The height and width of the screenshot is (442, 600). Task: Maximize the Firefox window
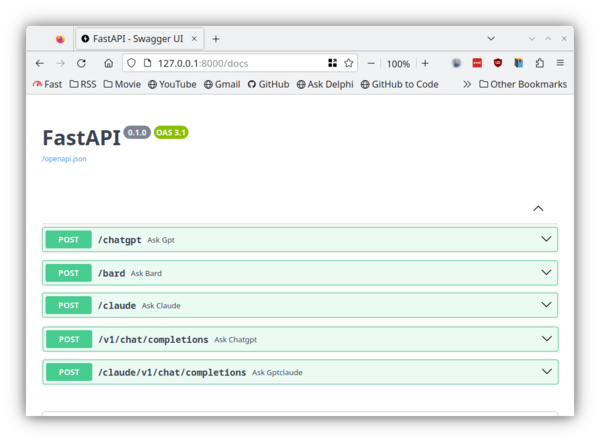click(548, 39)
